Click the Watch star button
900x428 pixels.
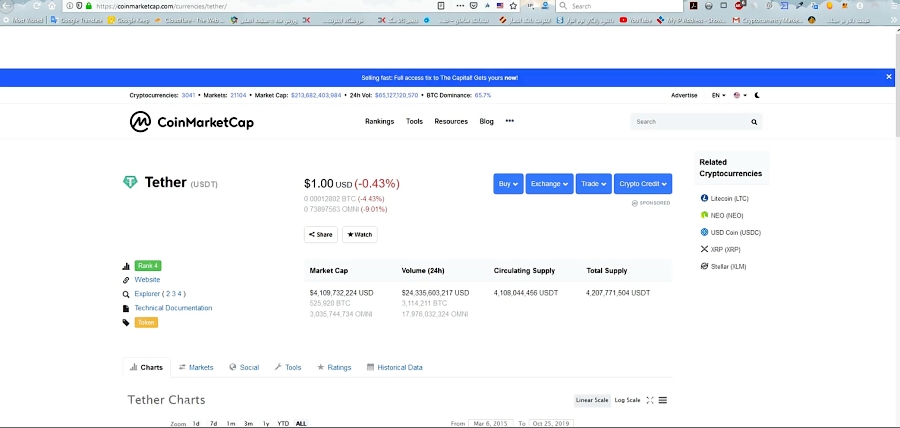(x=360, y=235)
